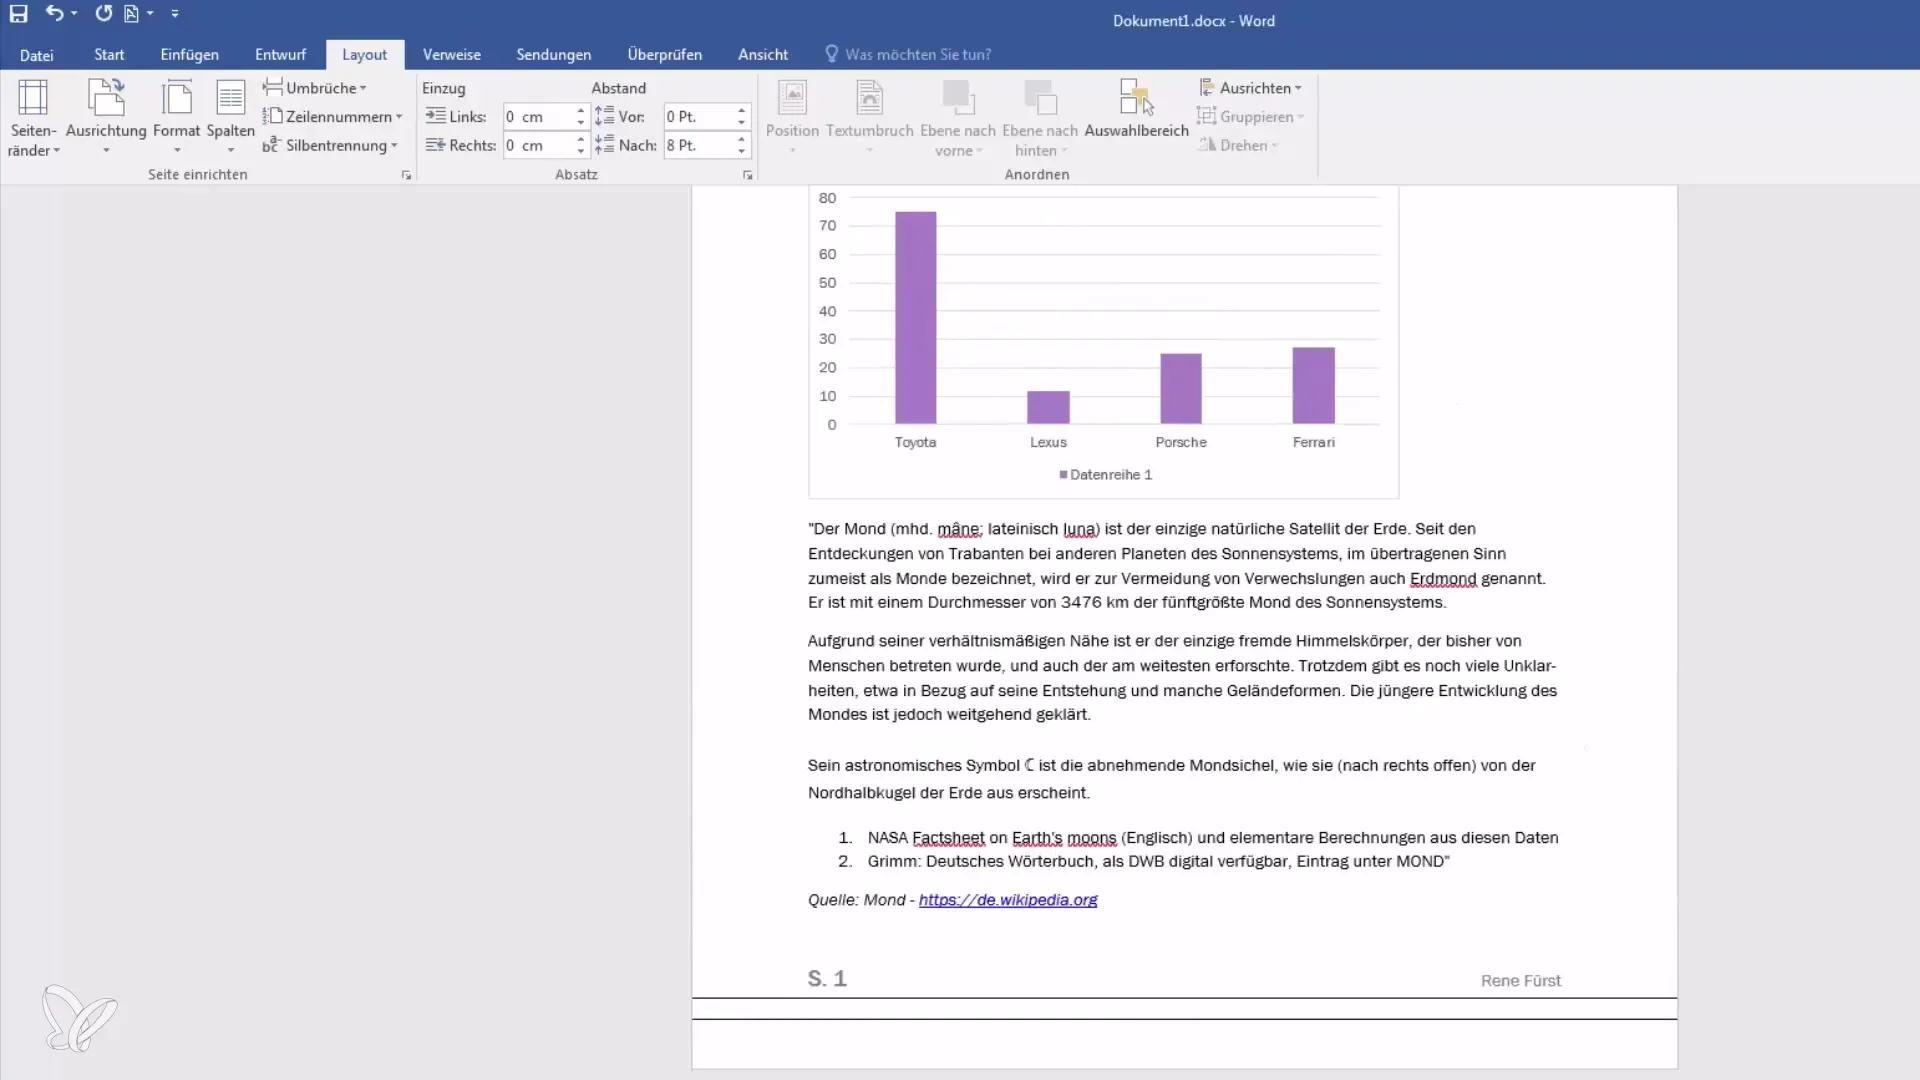Screen dimensions: 1920x1080
Task: Click the Undo arrow icon
Action: pyautogui.click(x=54, y=14)
